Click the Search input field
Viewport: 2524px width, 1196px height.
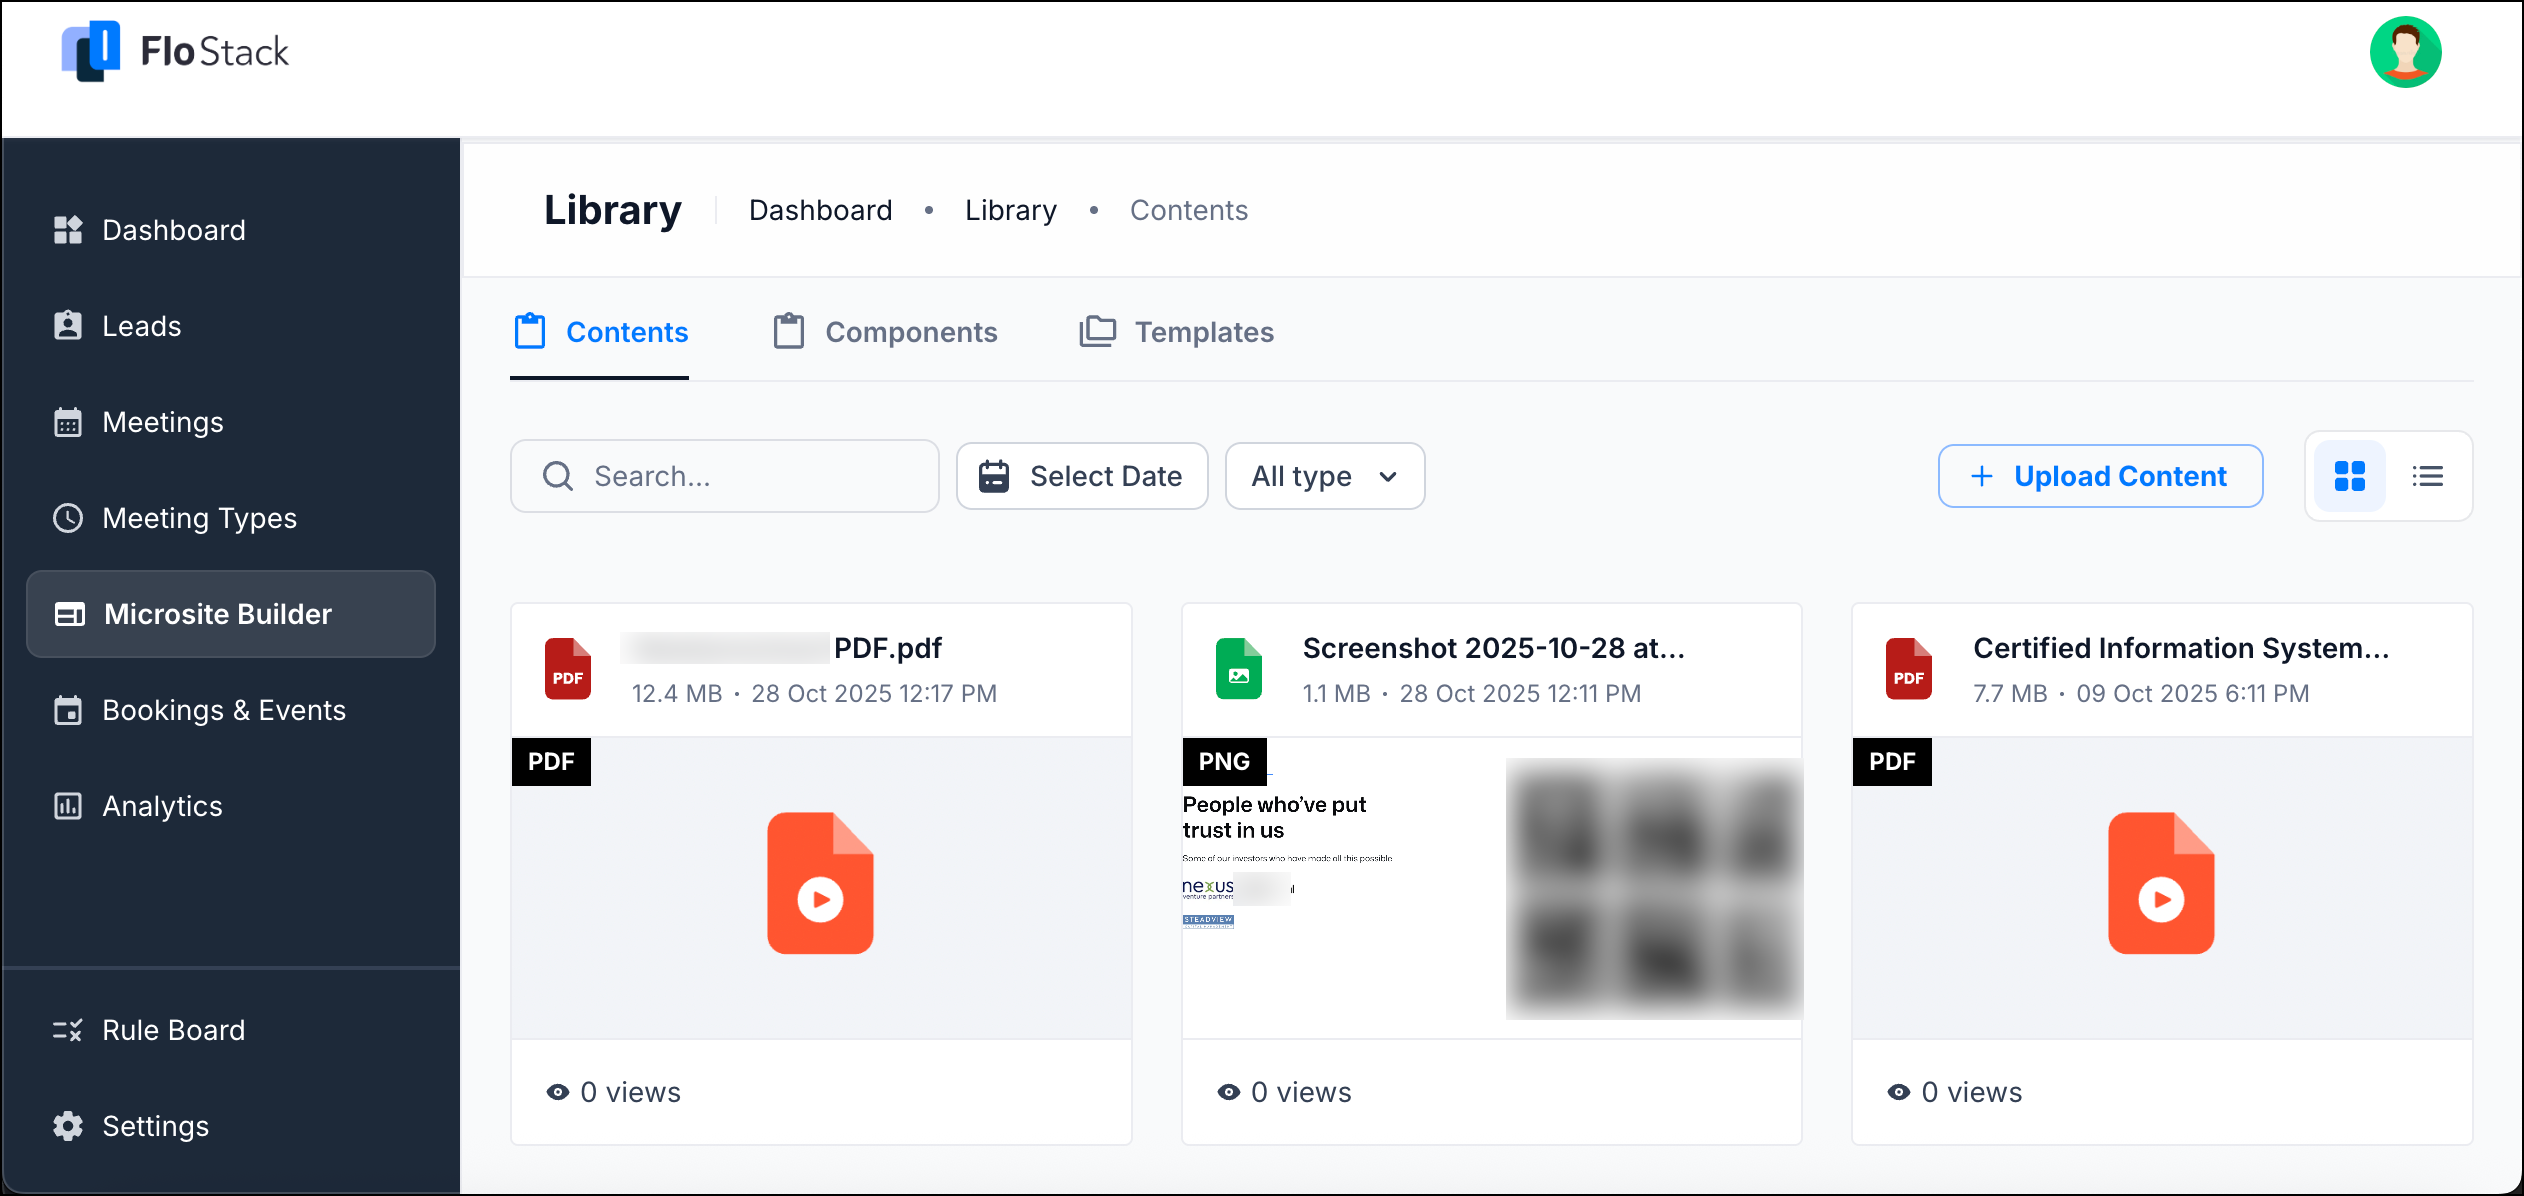point(724,476)
